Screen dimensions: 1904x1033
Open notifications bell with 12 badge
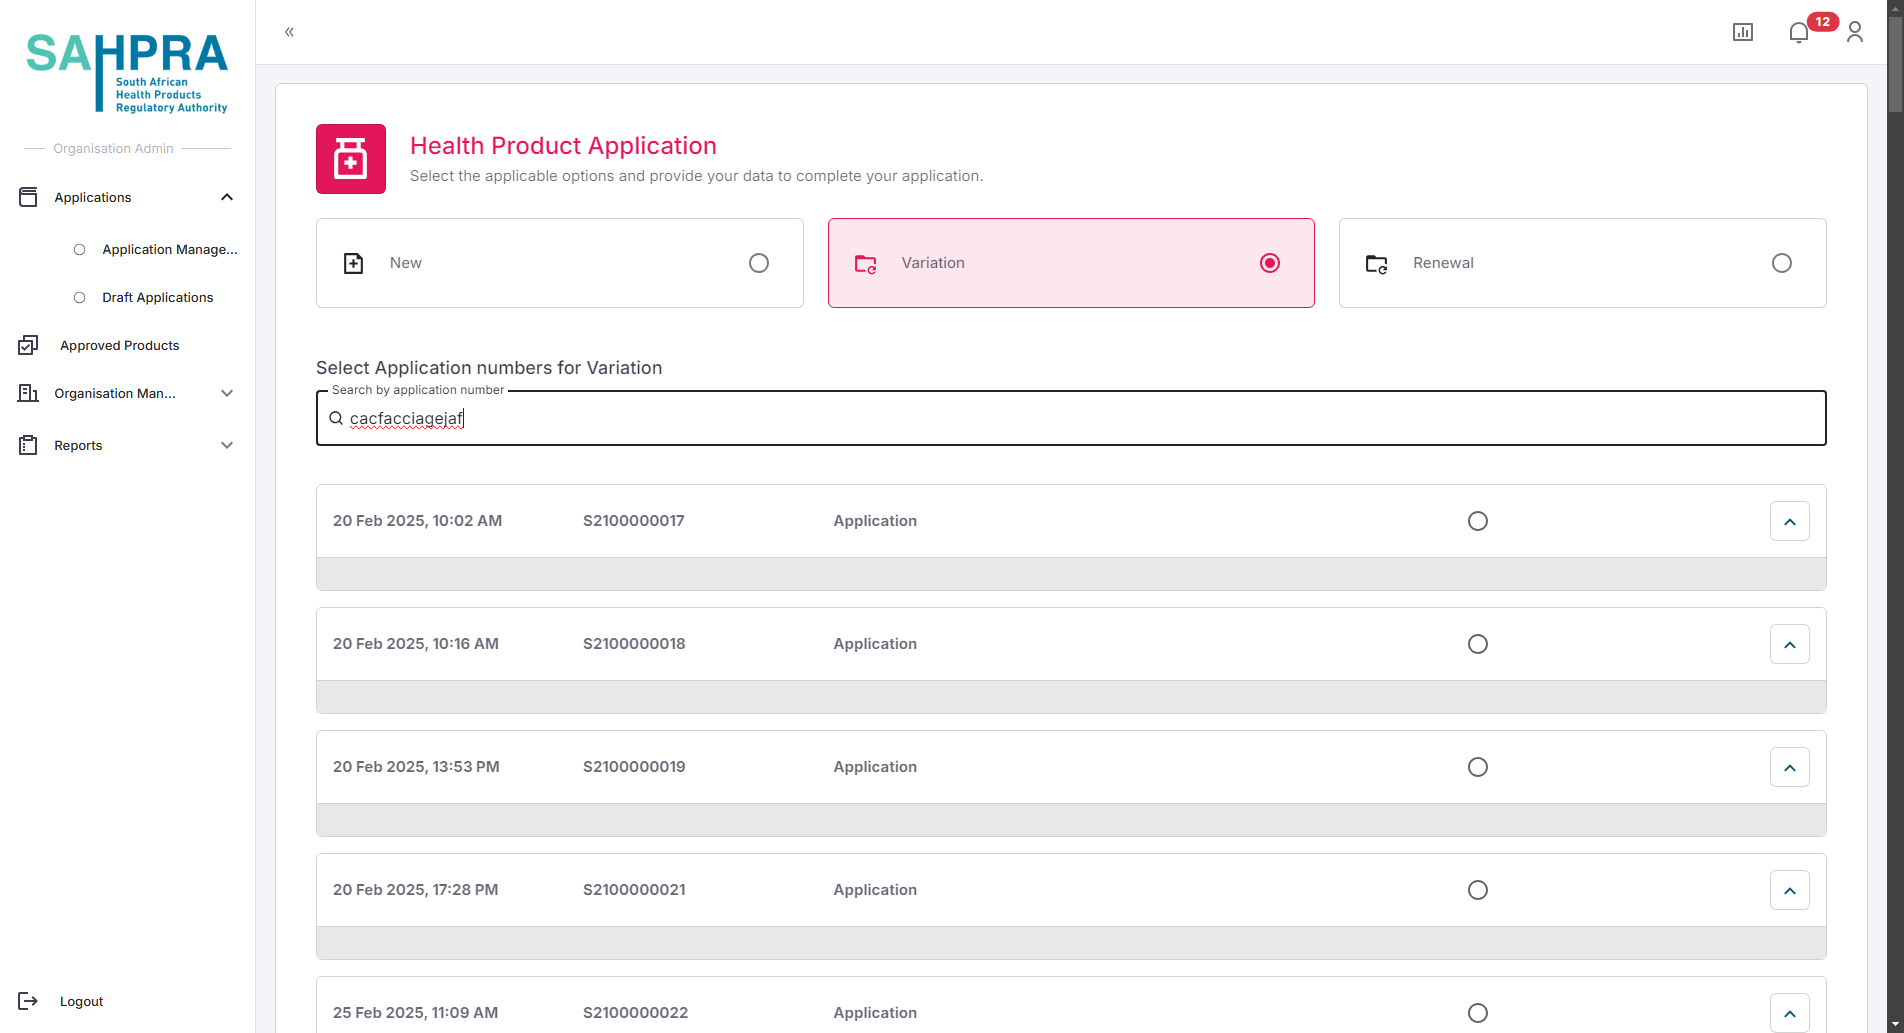[1799, 32]
